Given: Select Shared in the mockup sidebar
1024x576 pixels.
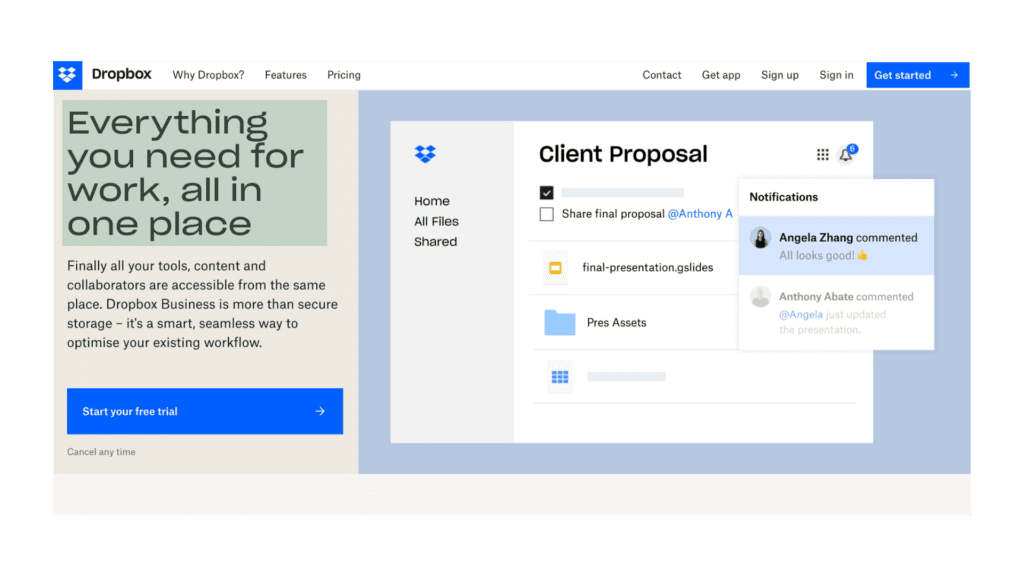Looking at the screenshot, I should [x=436, y=242].
